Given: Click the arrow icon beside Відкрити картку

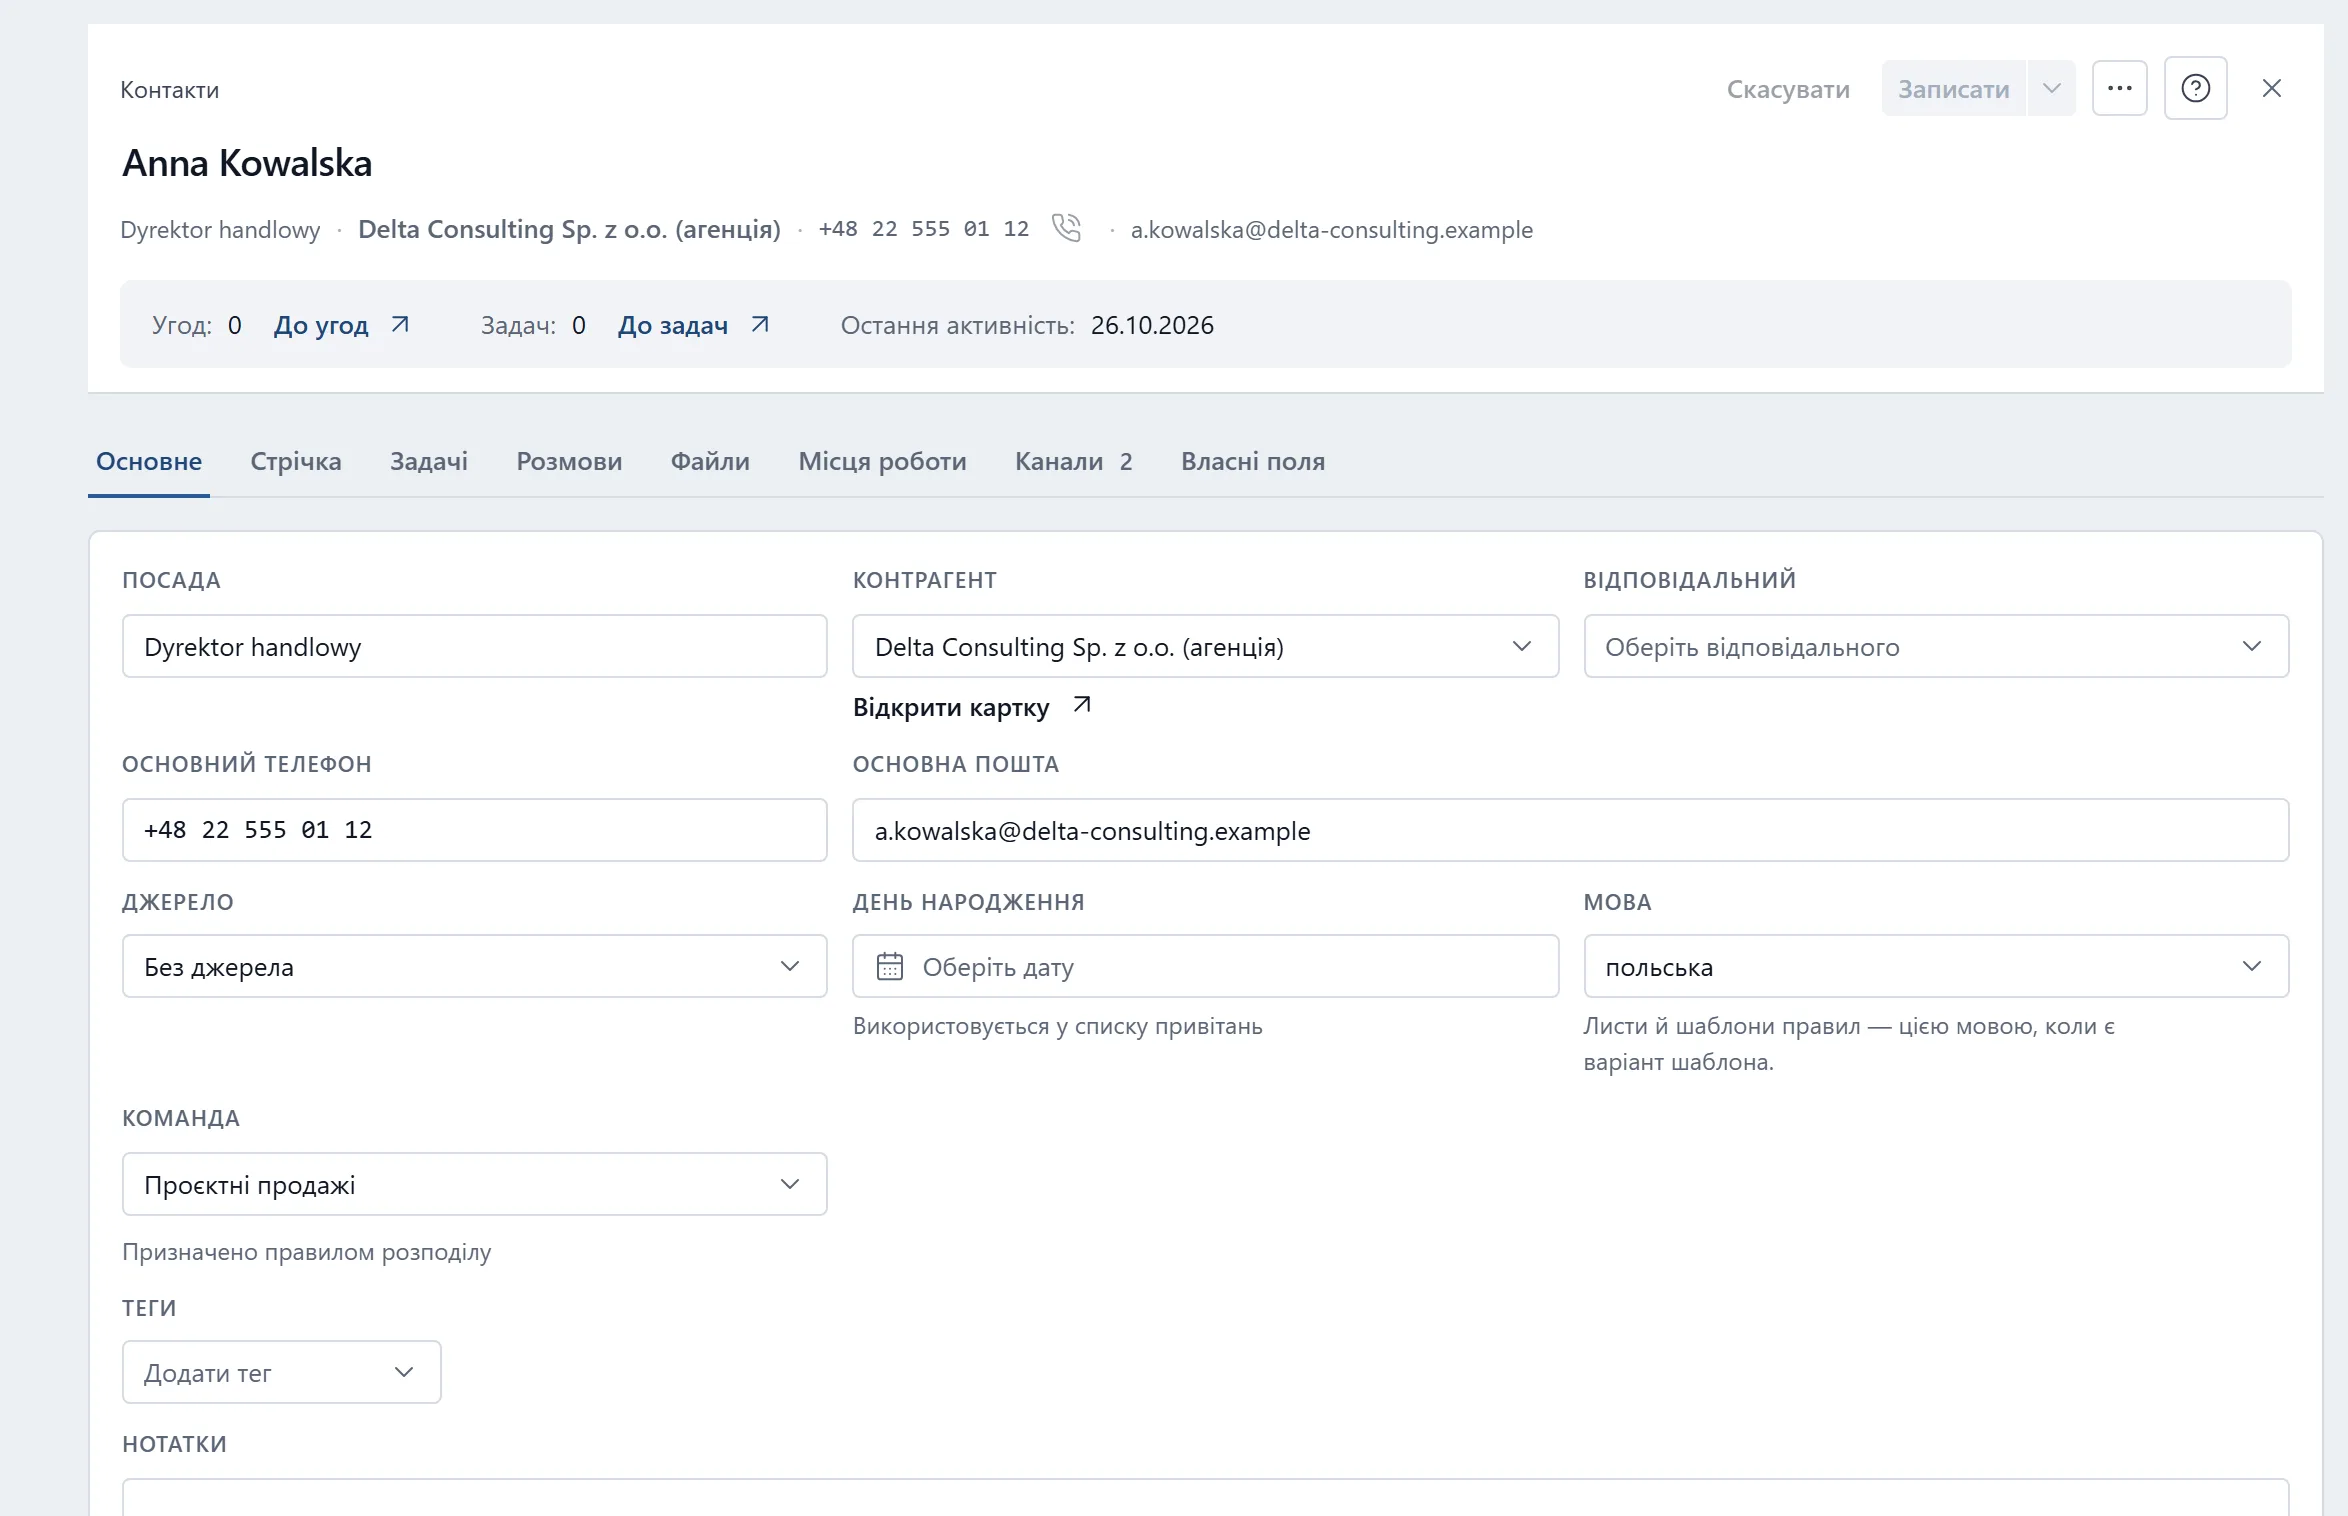Looking at the screenshot, I should (x=1081, y=705).
